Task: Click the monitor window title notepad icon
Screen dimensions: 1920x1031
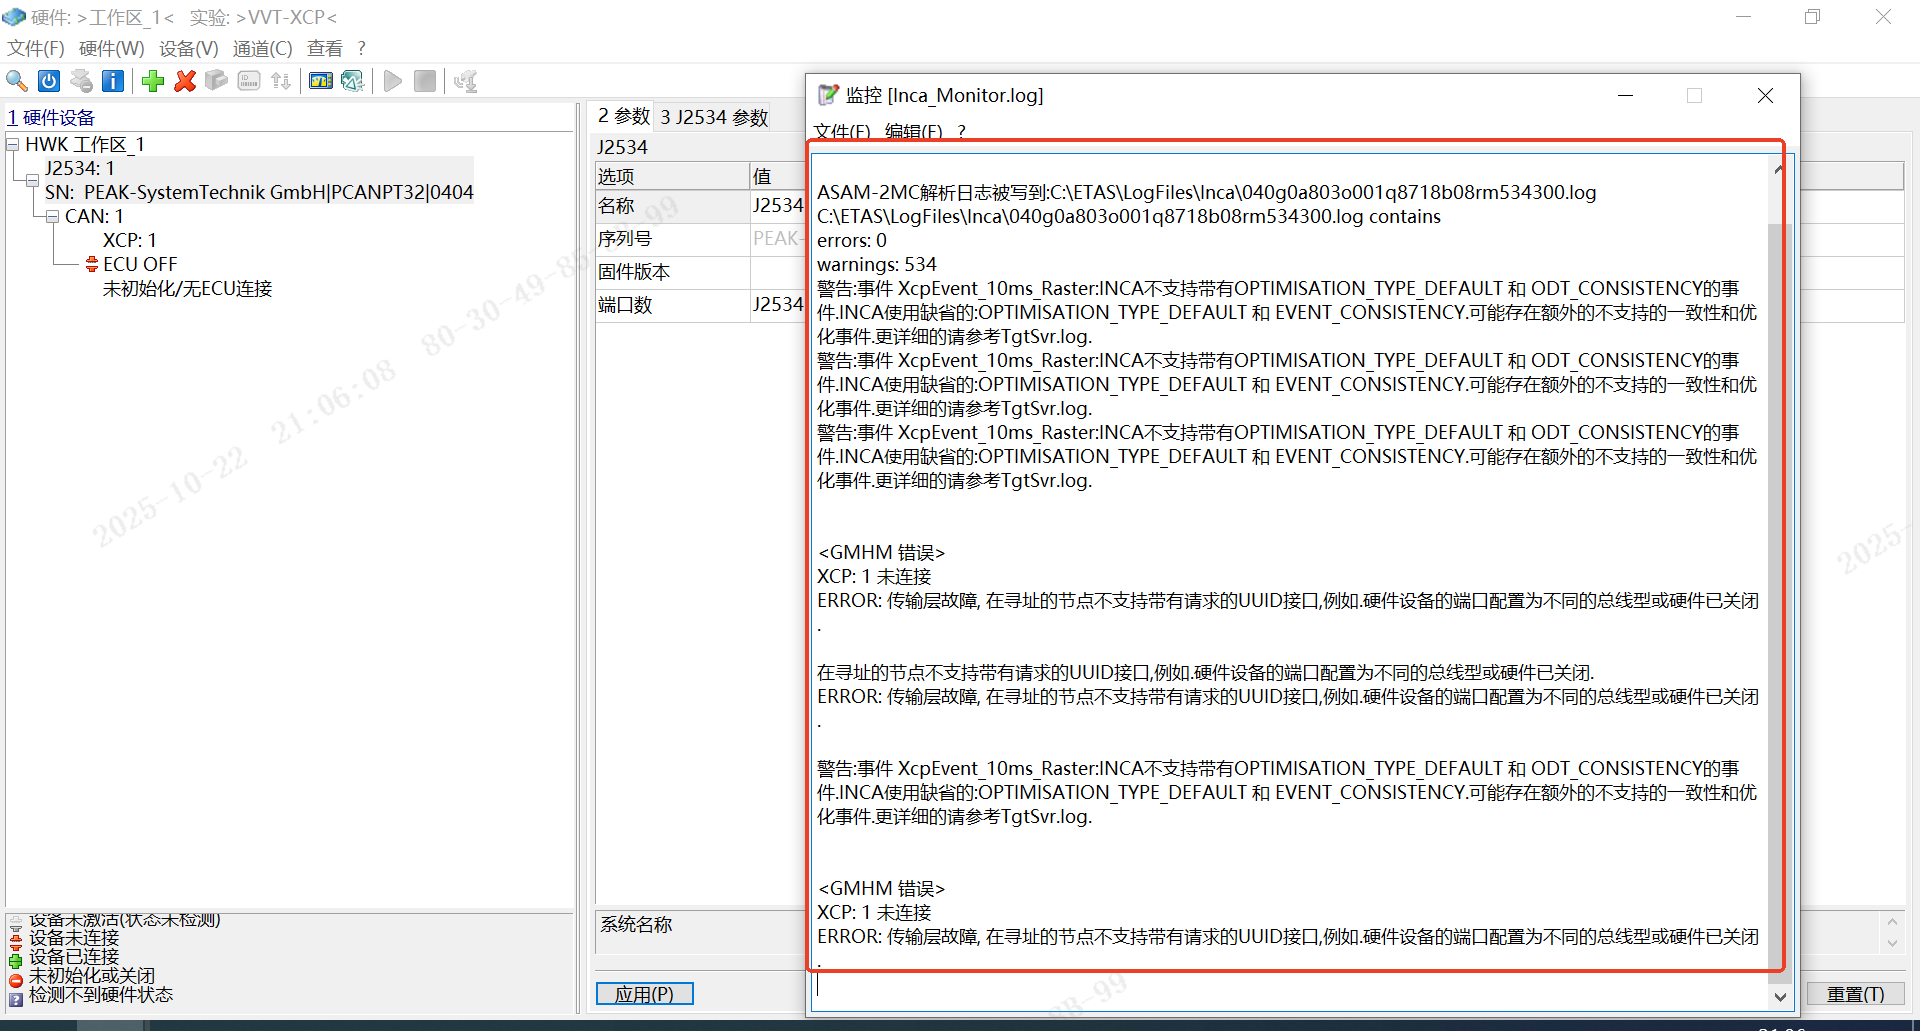Action: click(x=828, y=95)
